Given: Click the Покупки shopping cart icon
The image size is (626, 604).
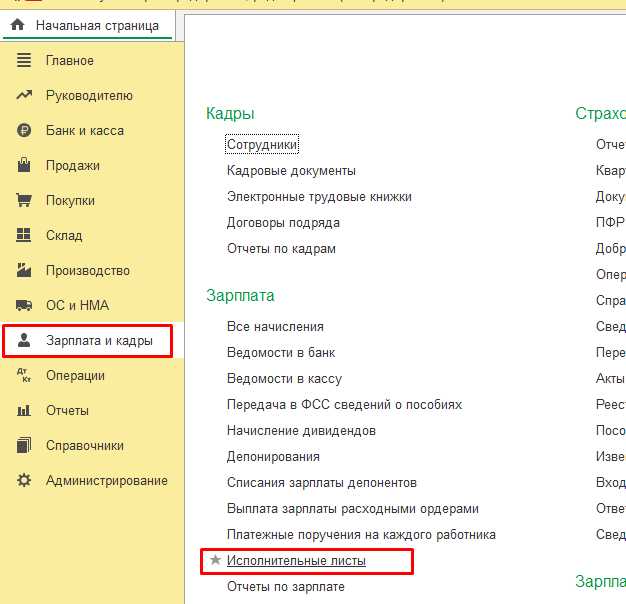Looking at the screenshot, I should 25,201.
